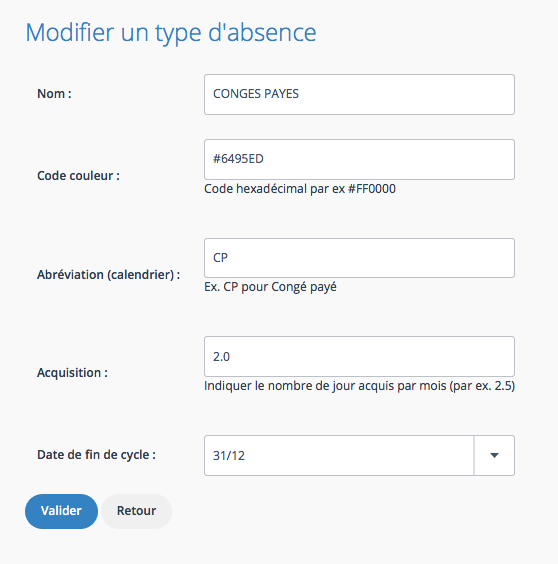Edit the Acquisition field showing 2.0

pyautogui.click(x=359, y=356)
